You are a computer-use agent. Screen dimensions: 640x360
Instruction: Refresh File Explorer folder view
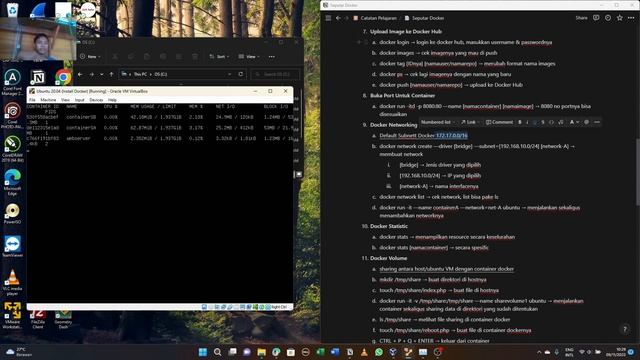[x=241, y=74]
